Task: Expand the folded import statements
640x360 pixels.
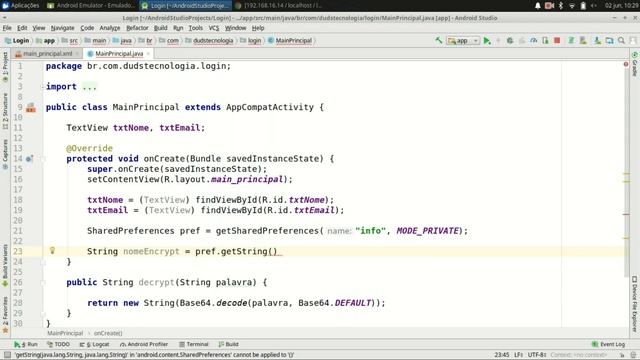Action: (89, 87)
